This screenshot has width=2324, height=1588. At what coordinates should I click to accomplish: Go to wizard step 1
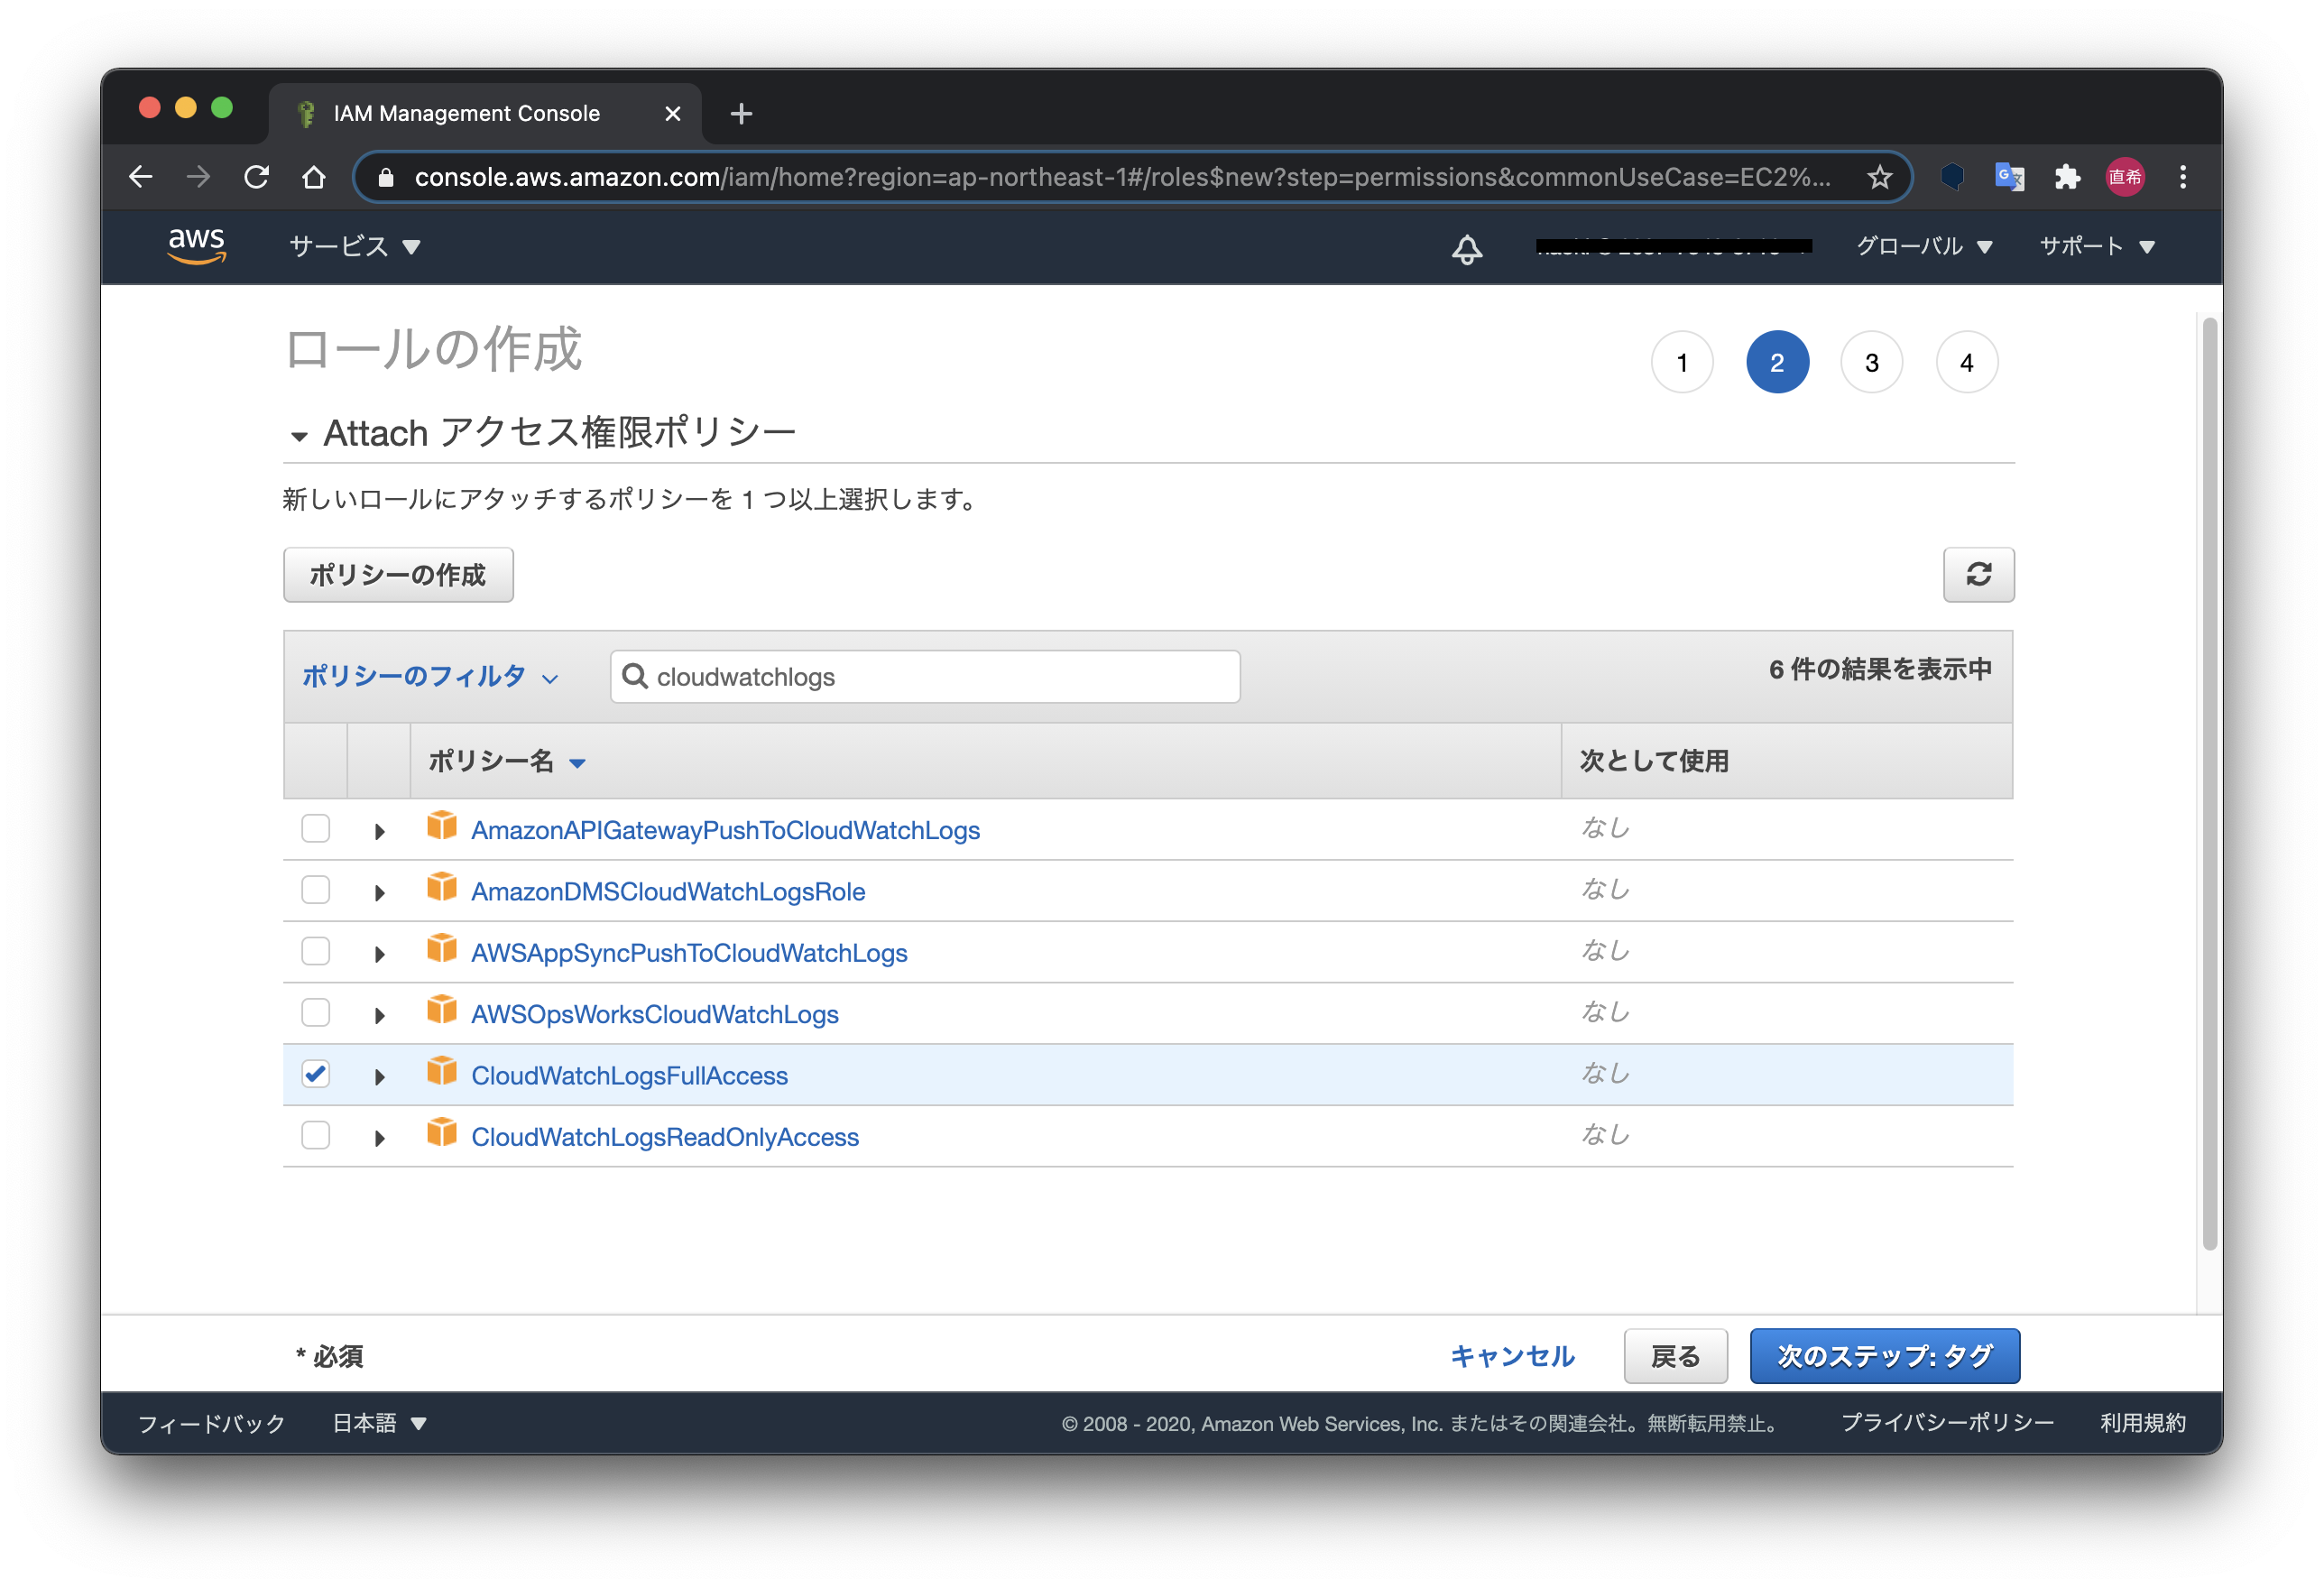(1682, 362)
